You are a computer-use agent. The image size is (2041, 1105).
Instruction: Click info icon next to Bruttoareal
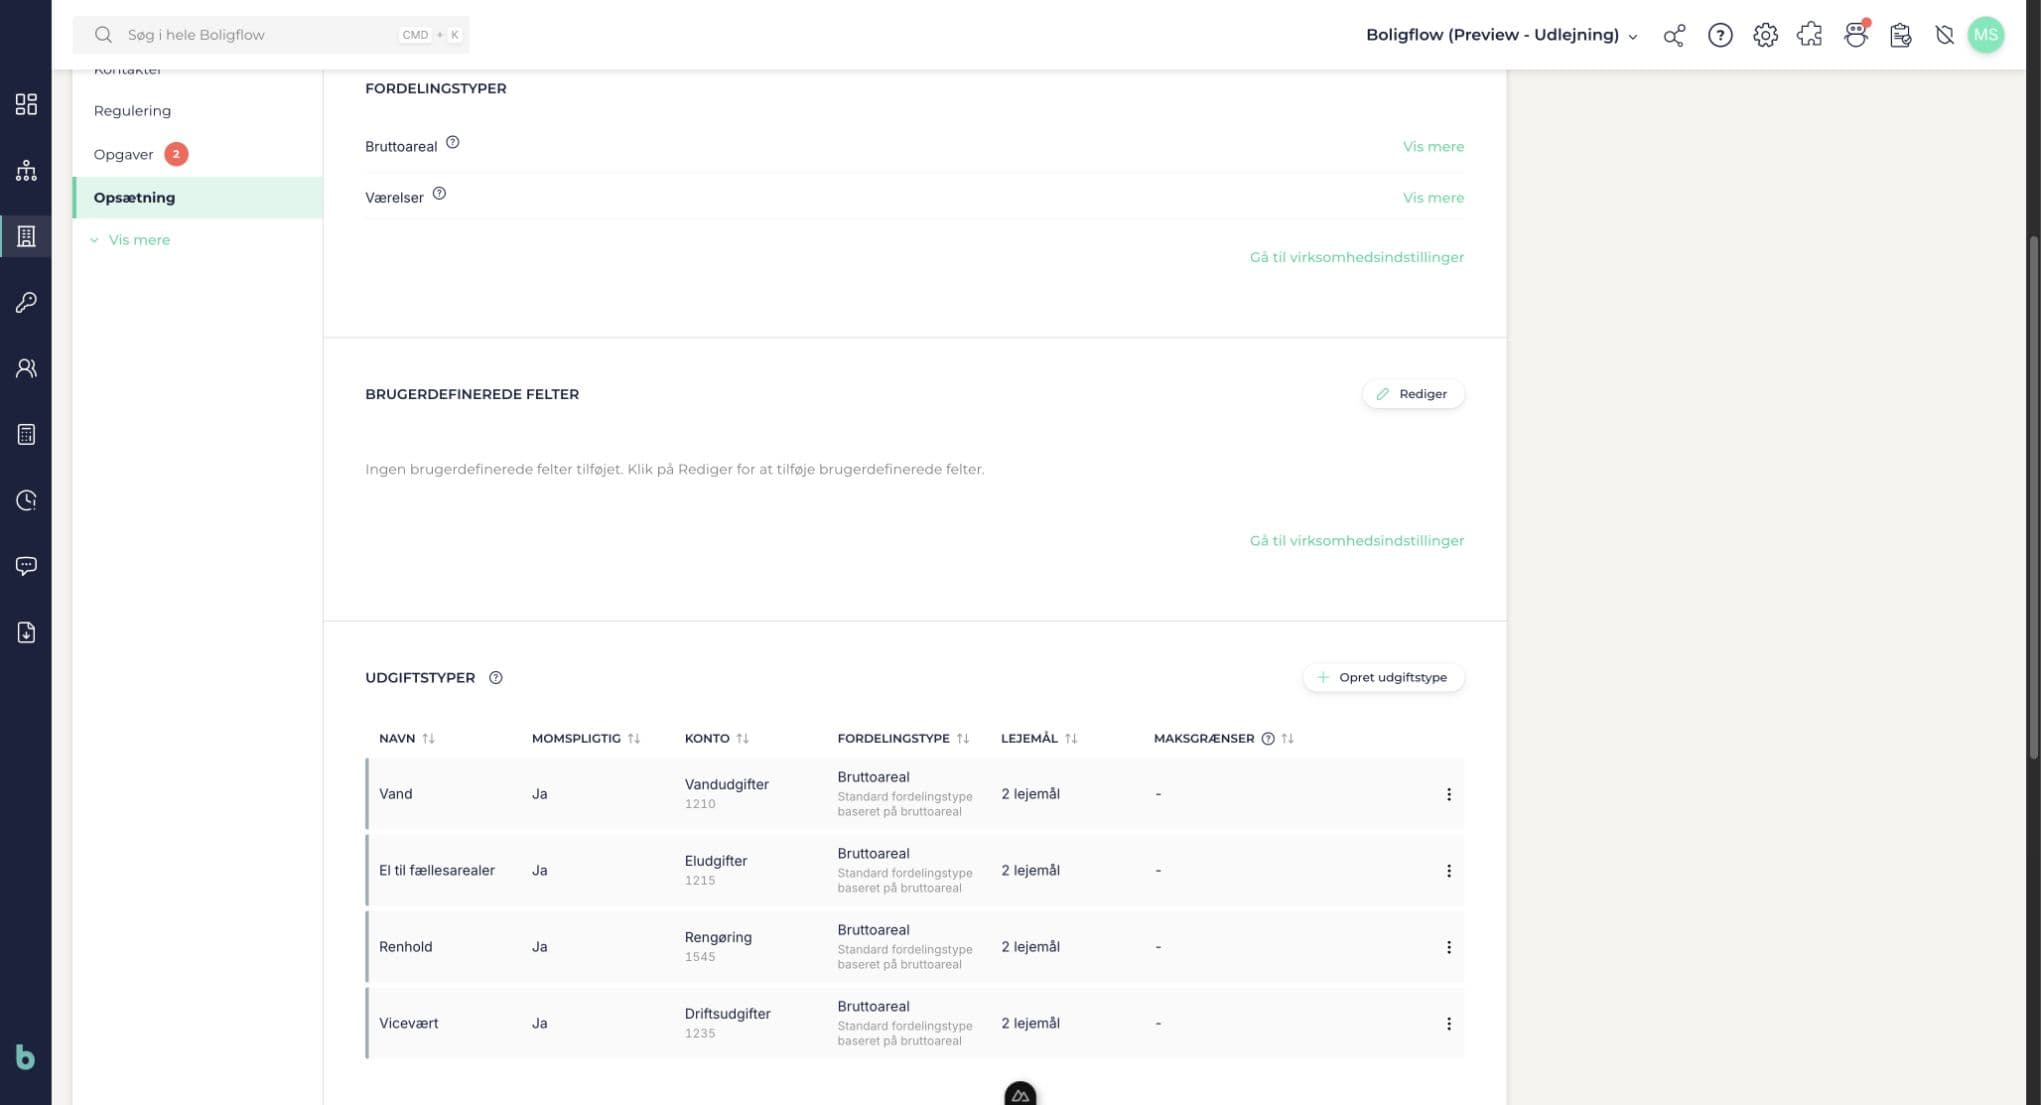tap(452, 142)
